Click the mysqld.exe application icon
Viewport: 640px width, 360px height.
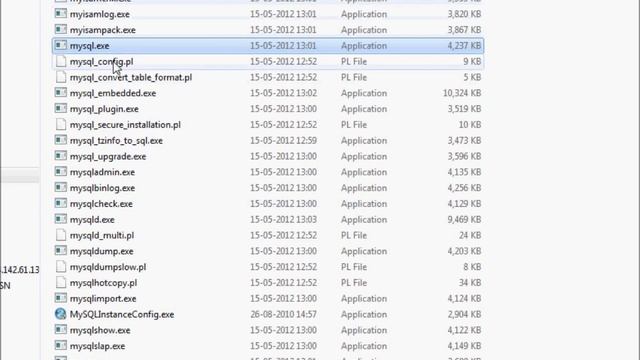60,219
